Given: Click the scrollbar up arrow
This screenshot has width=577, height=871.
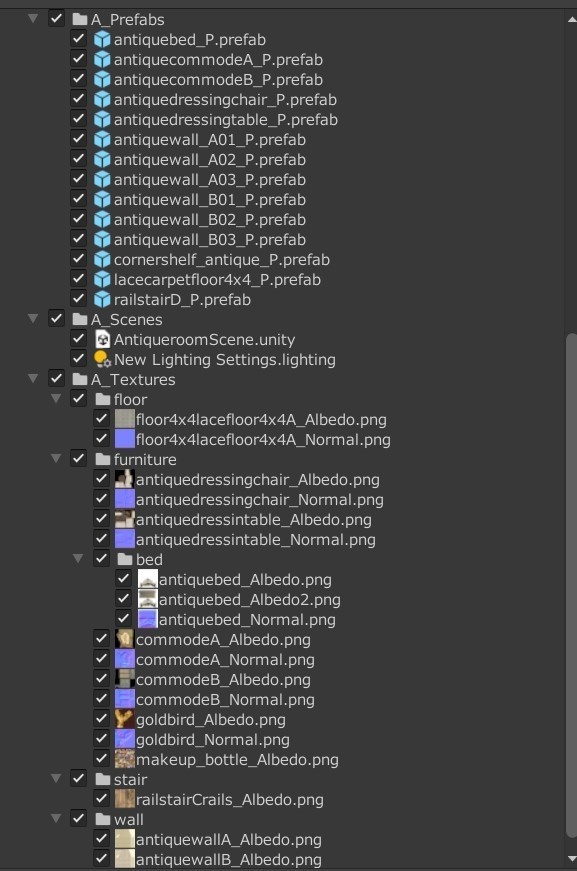Looking at the screenshot, I should (571, 19).
